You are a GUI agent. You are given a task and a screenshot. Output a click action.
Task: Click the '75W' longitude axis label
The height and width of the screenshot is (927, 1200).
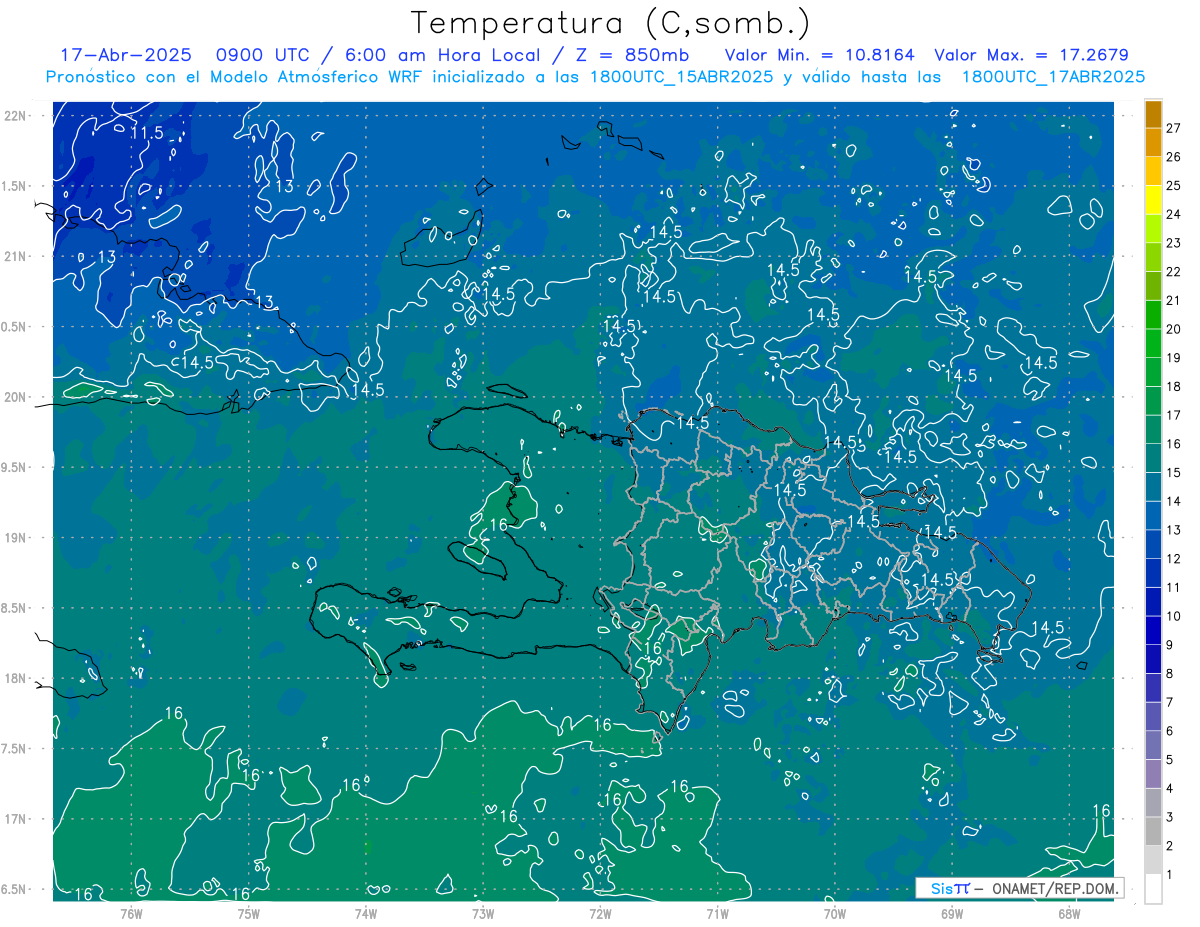pos(248,913)
